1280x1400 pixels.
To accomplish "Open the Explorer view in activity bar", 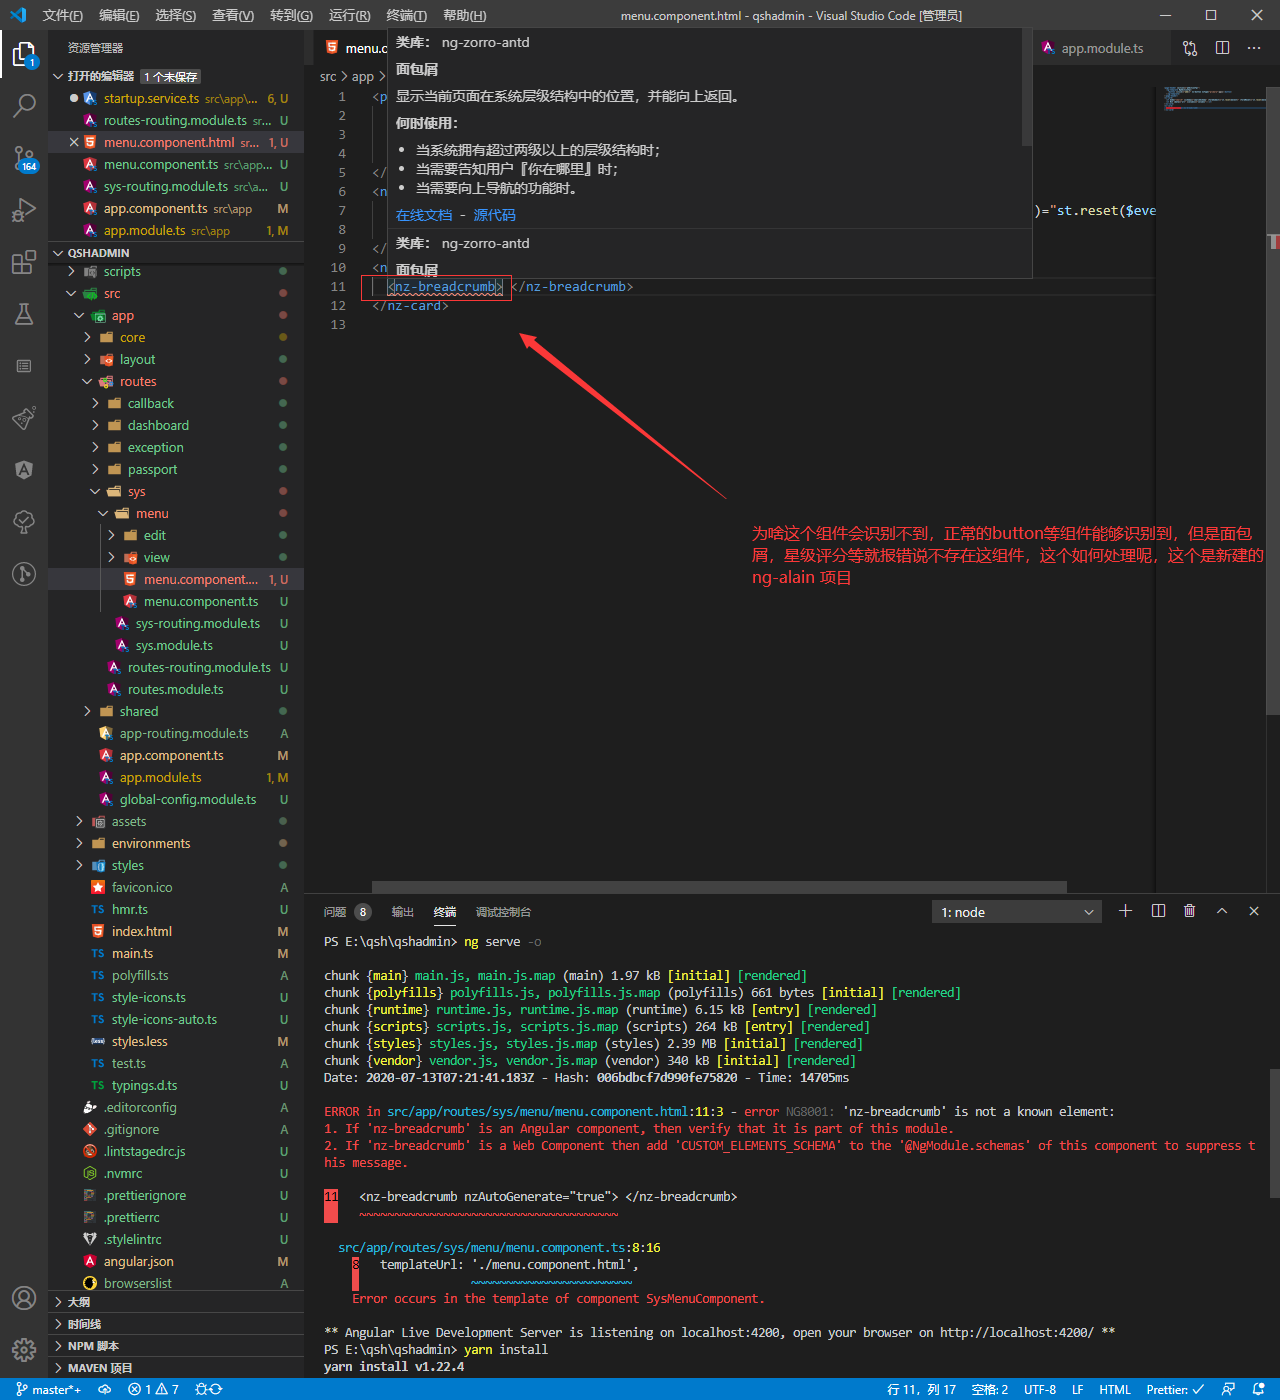I will click(24, 54).
